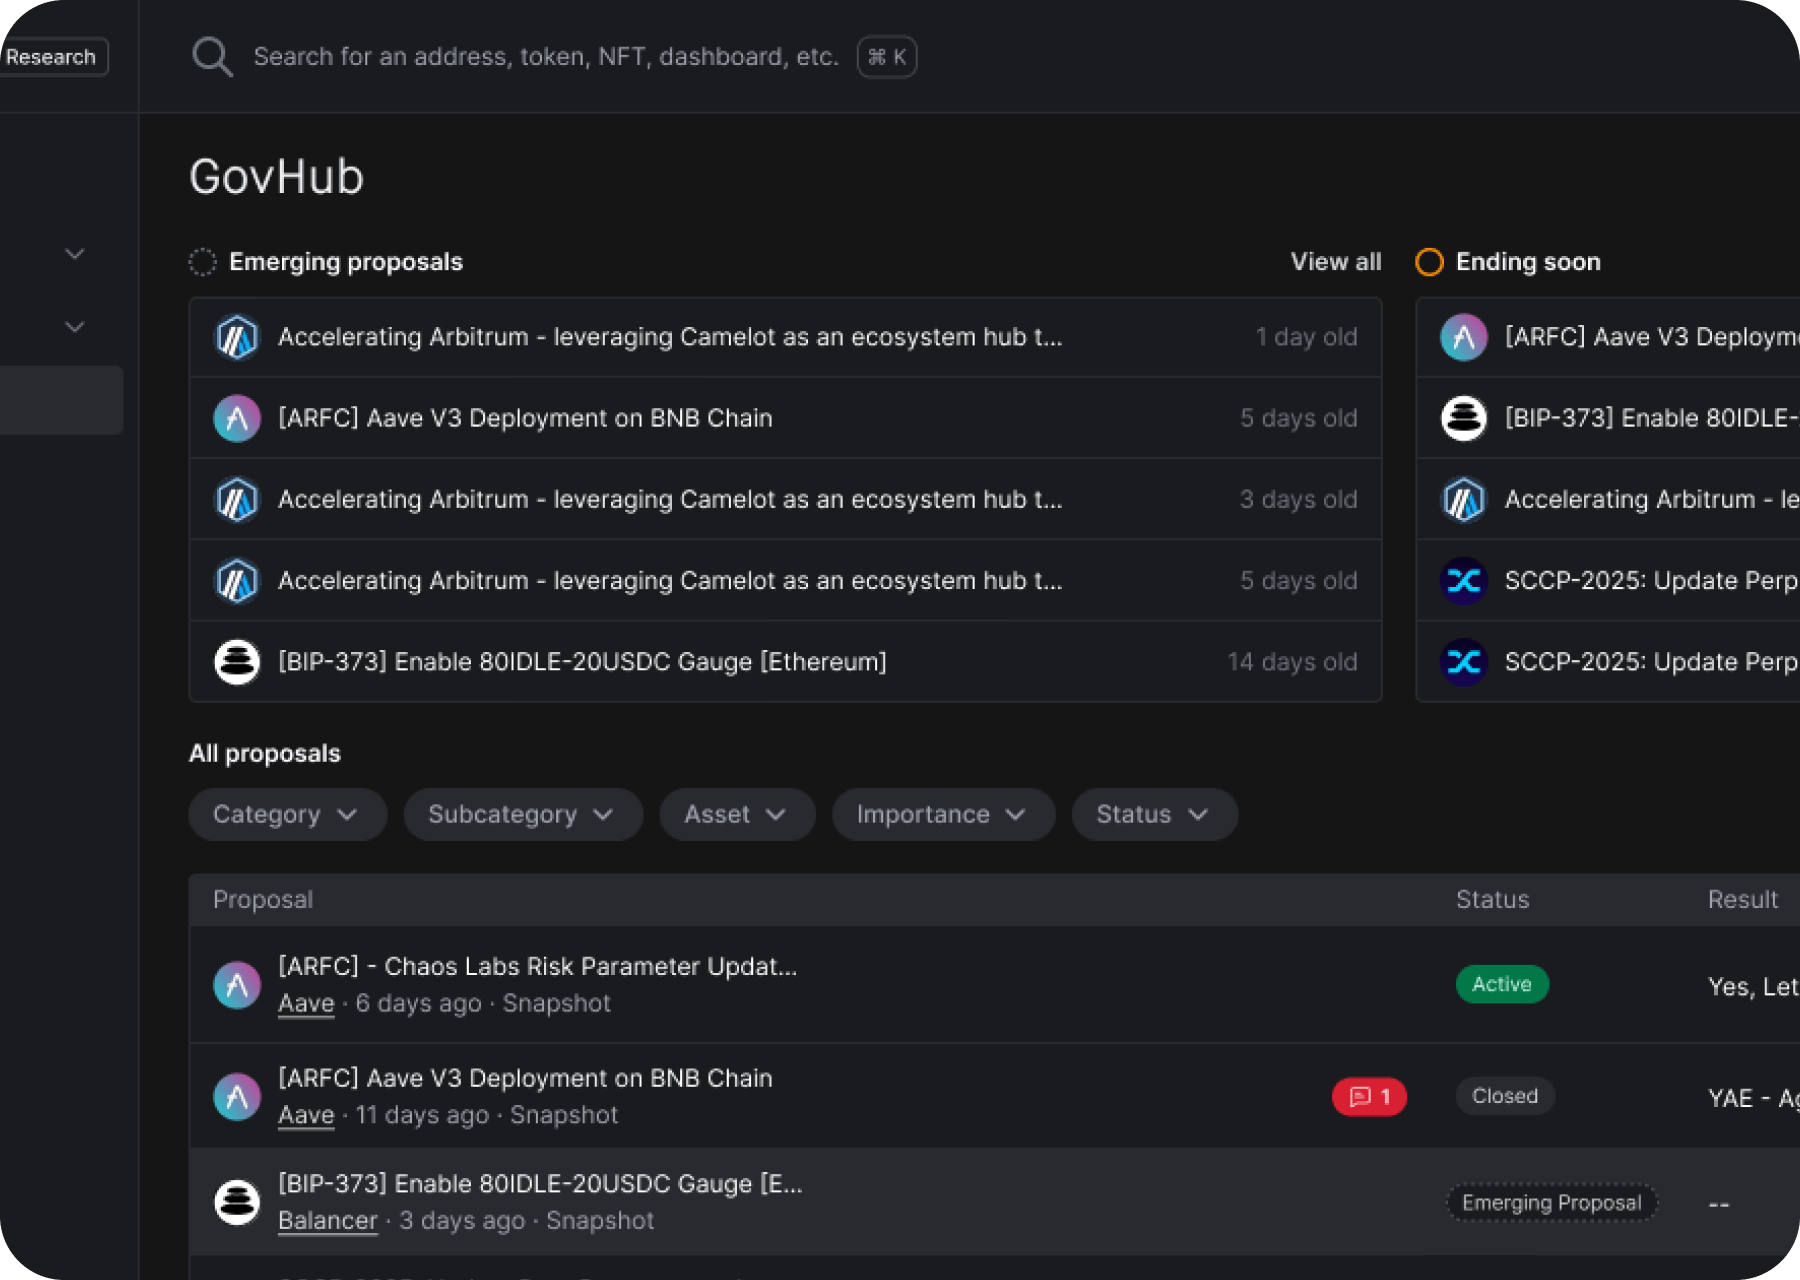Expand the lower sidebar chevron

tap(74, 327)
